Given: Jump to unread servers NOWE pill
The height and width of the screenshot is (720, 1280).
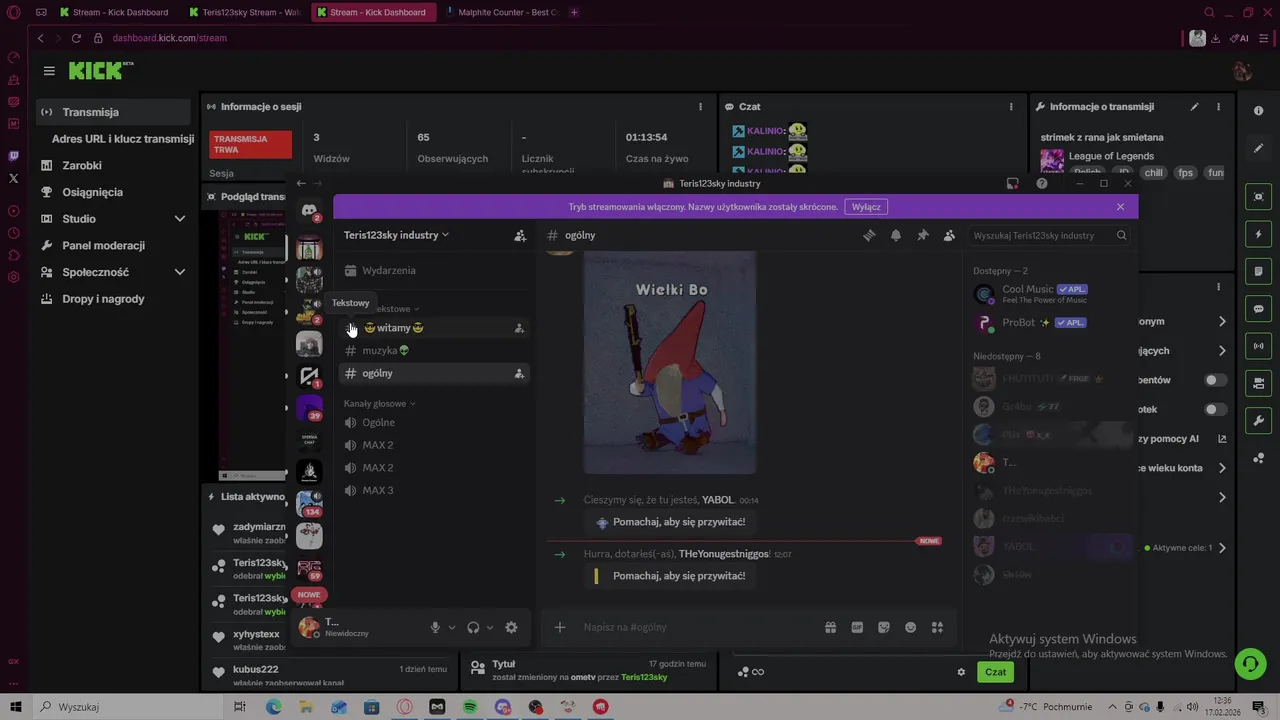Looking at the screenshot, I should pos(309,595).
